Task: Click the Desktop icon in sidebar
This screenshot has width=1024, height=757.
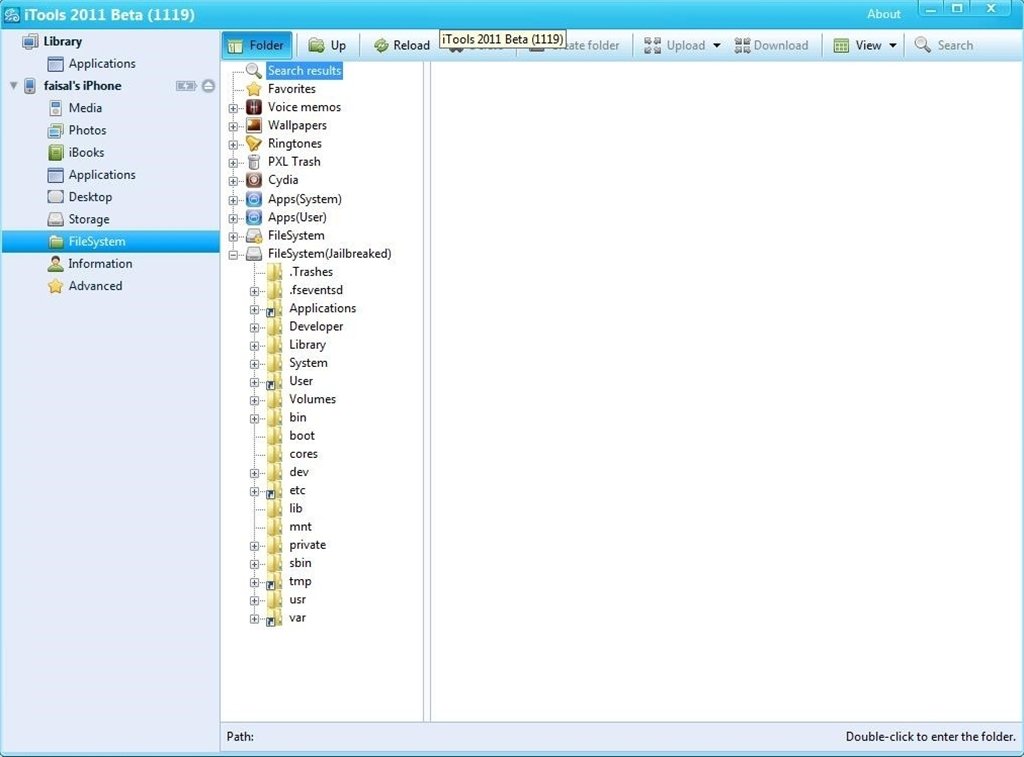Action: (56, 197)
